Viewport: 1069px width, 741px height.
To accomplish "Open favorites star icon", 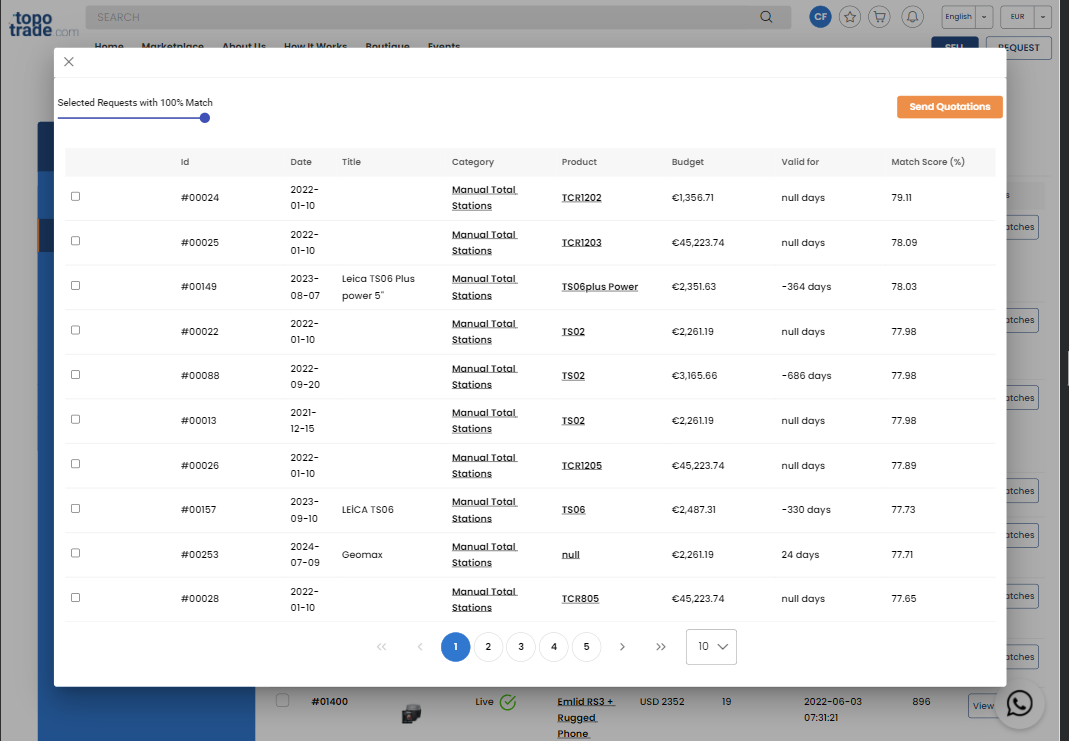I will coord(849,17).
